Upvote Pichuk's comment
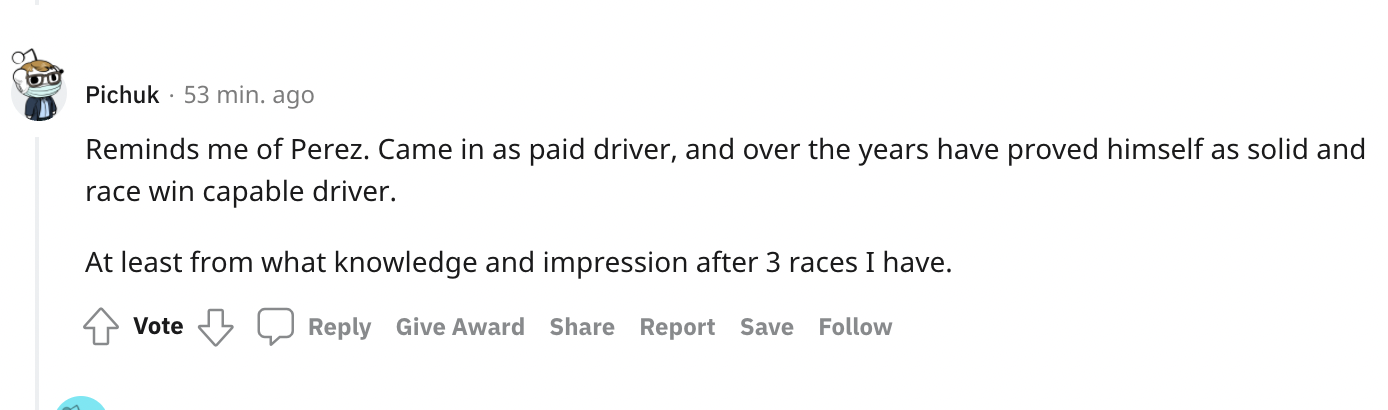 [101, 327]
